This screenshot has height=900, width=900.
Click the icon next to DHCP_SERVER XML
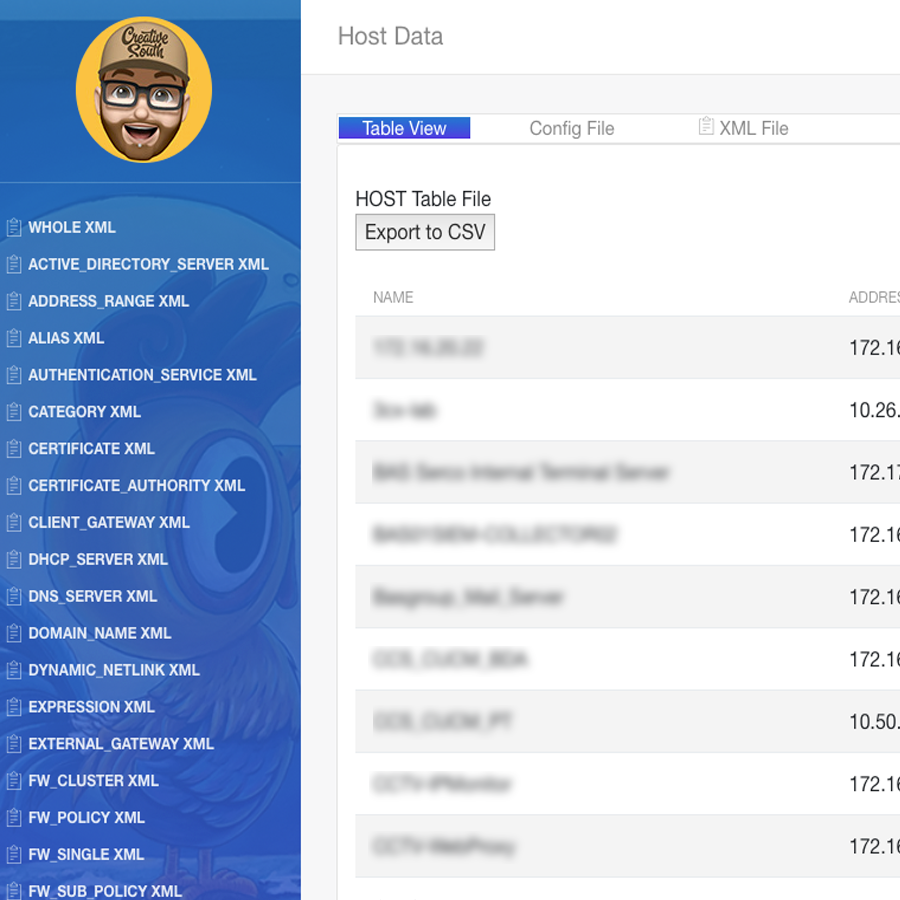[x=14, y=560]
